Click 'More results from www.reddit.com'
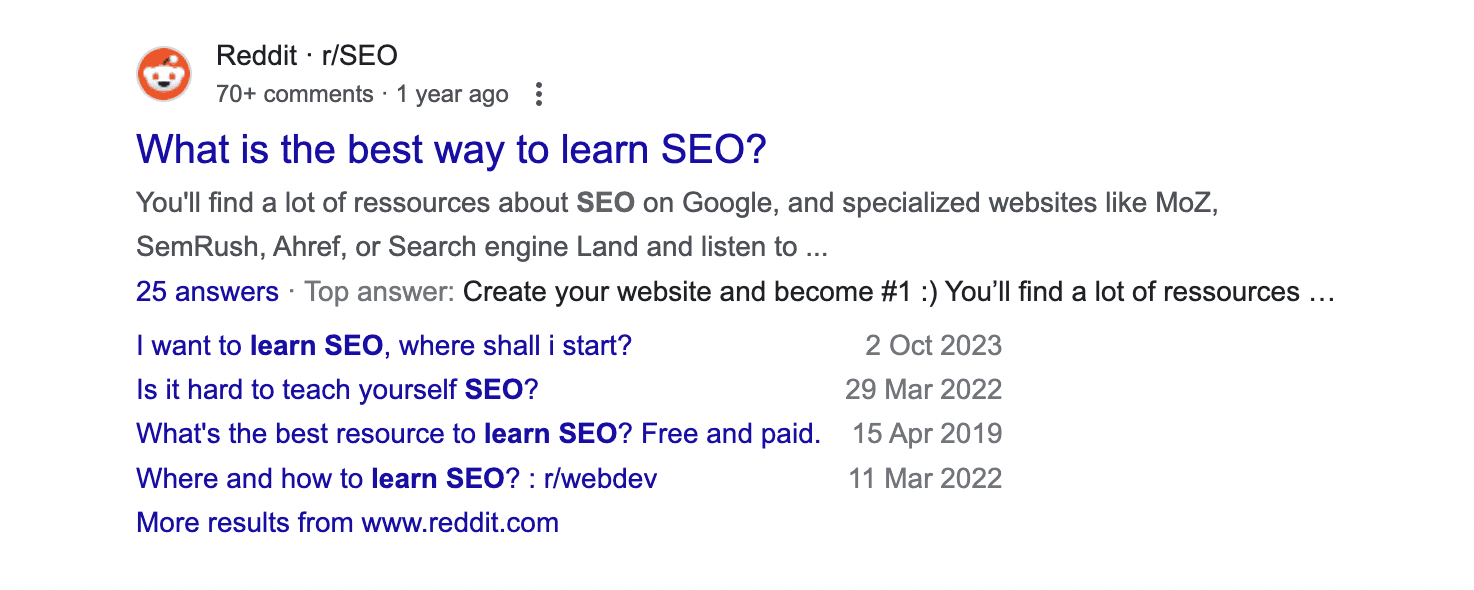 tap(346, 522)
